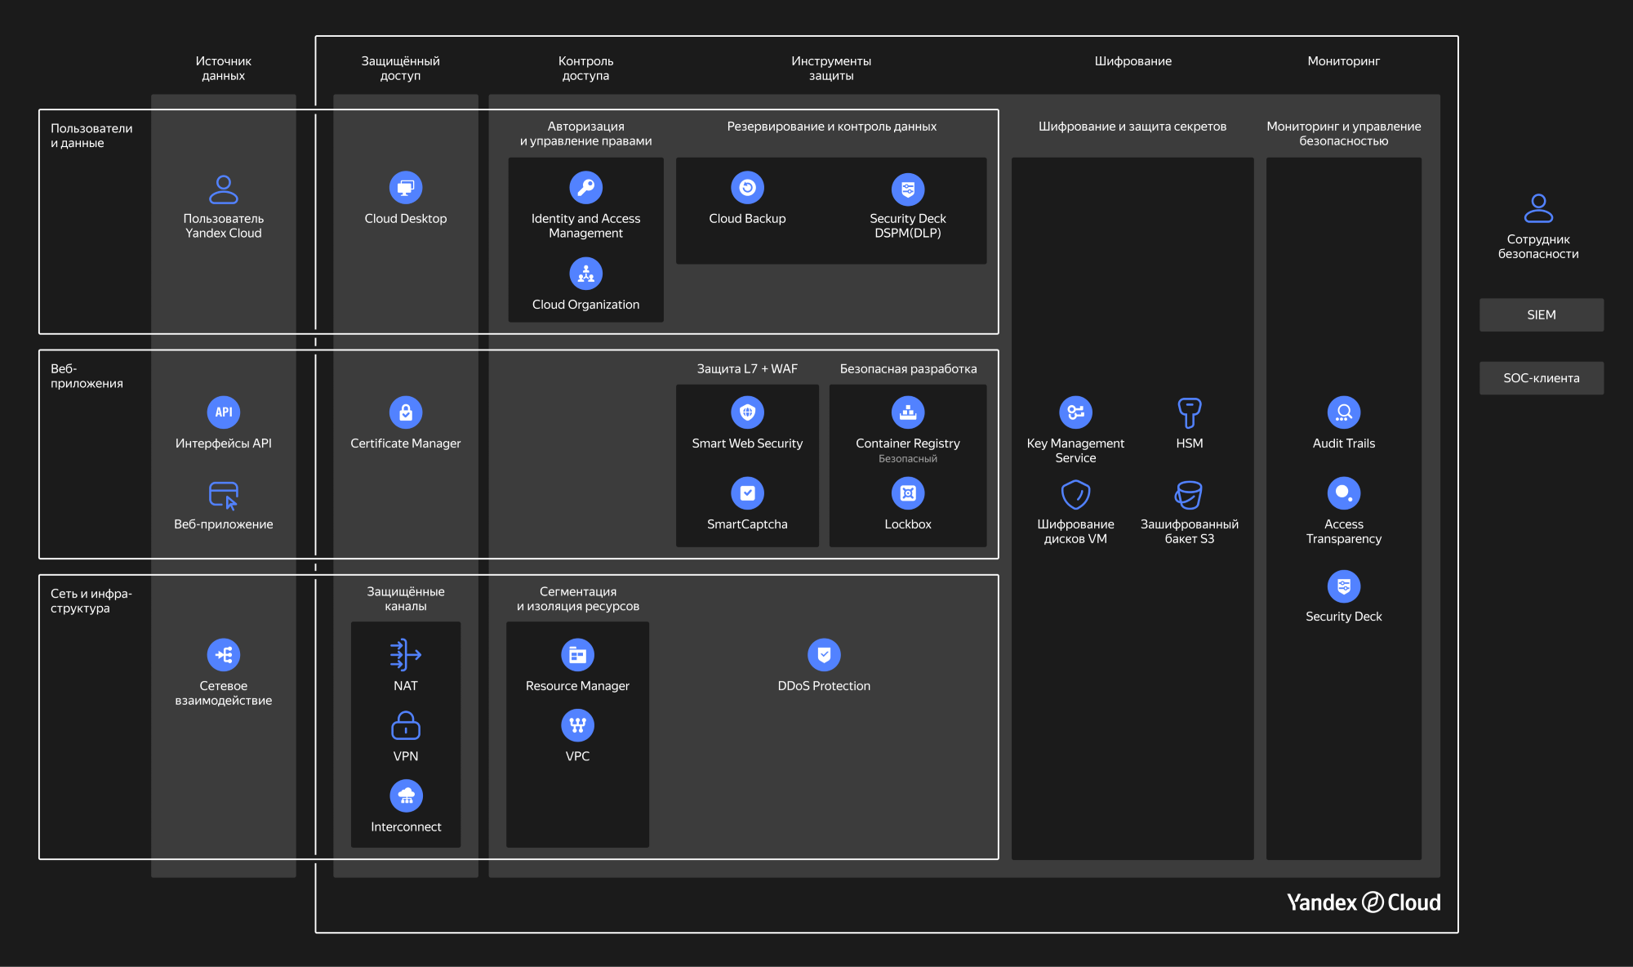Select the SmartCaptcha icon
This screenshot has width=1633, height=967.
(x=747, y=493)
